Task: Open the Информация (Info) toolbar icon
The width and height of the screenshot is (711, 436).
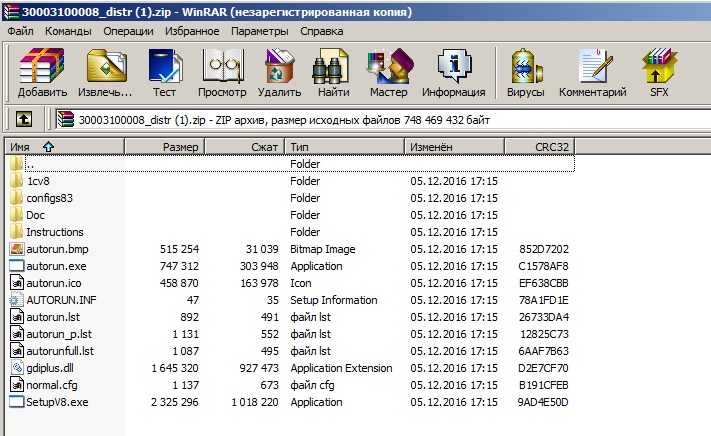Action: pyautogui.click(x=454, y=67)
